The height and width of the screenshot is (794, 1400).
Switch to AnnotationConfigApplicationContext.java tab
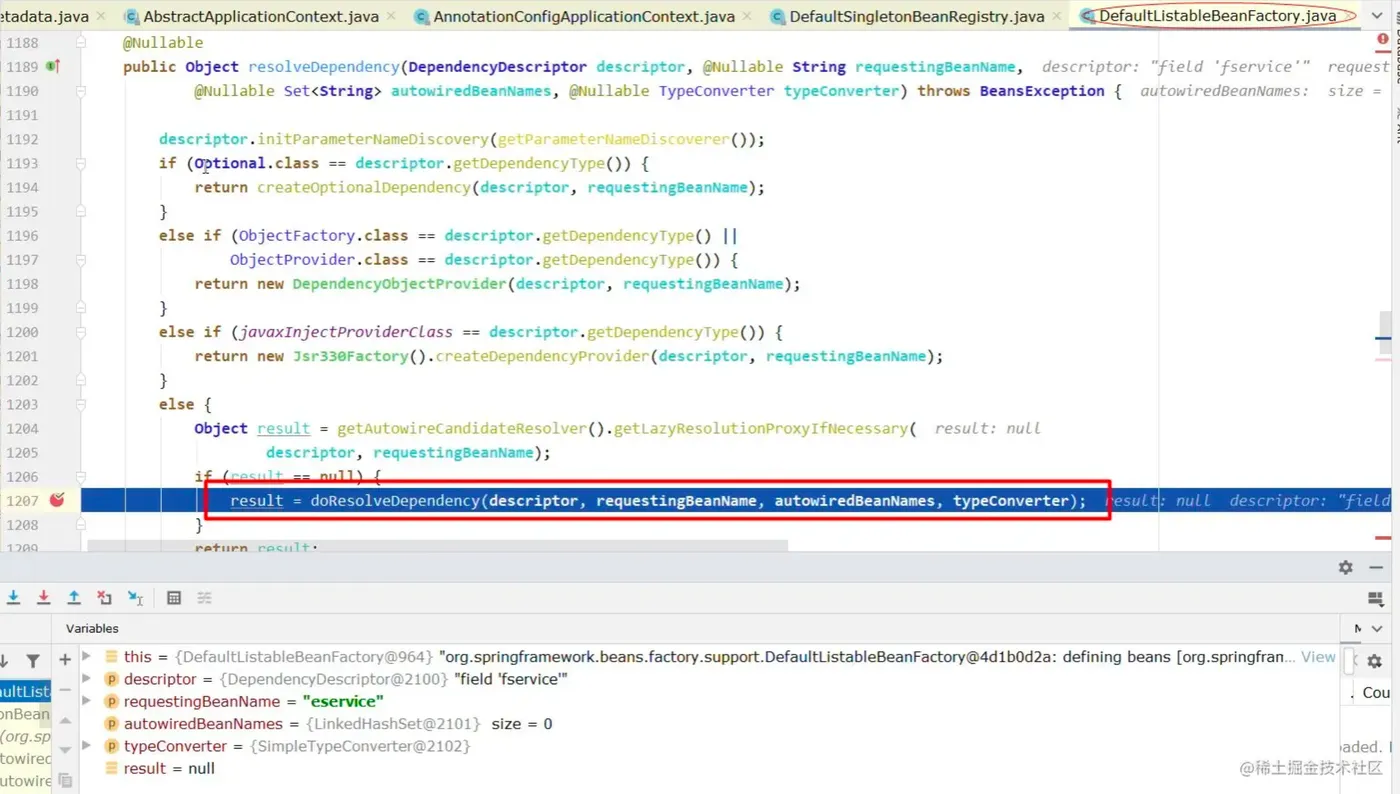(x=584, y=16)
